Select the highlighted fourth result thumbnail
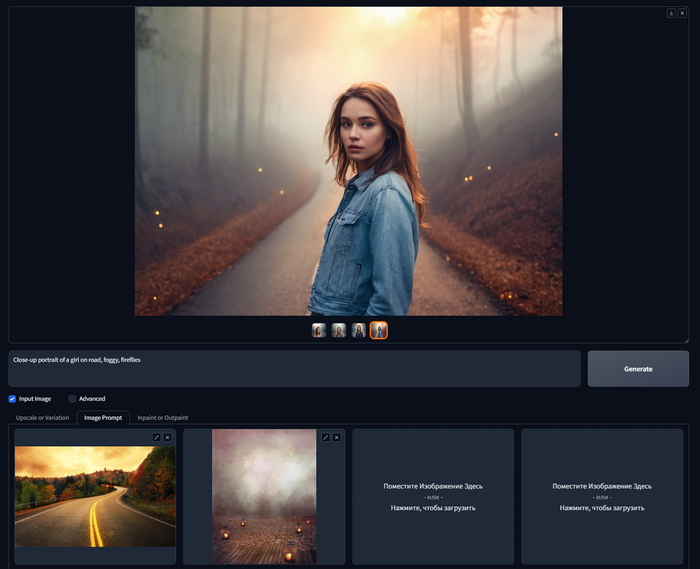Viewport: 700px width, 569px height. click(x=379, y=330)
